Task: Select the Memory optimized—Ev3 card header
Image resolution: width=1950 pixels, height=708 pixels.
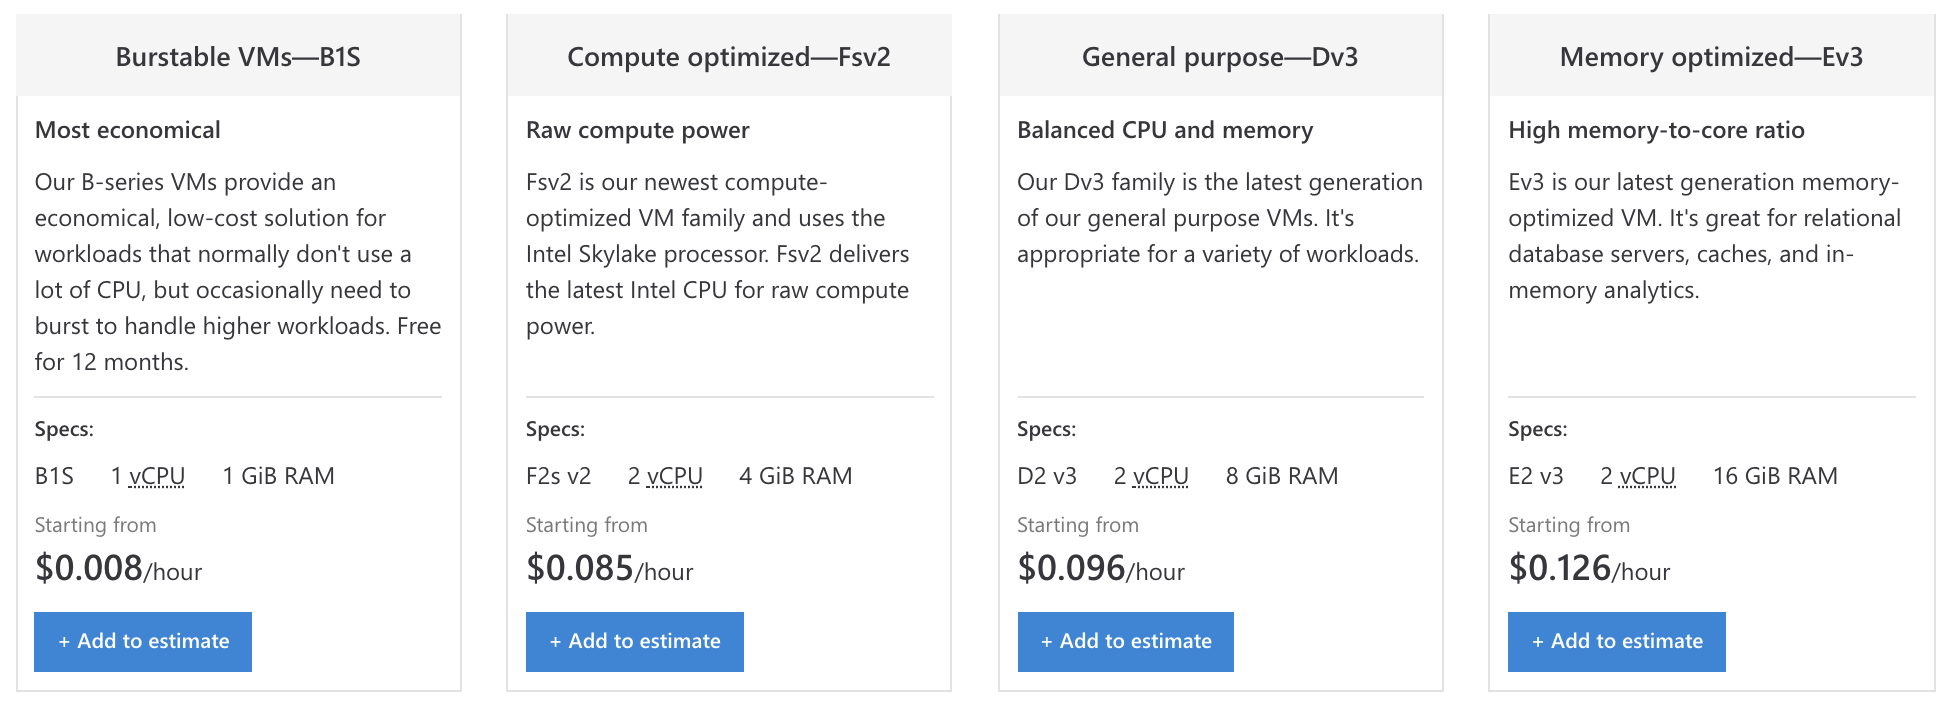Action: 1712,56
